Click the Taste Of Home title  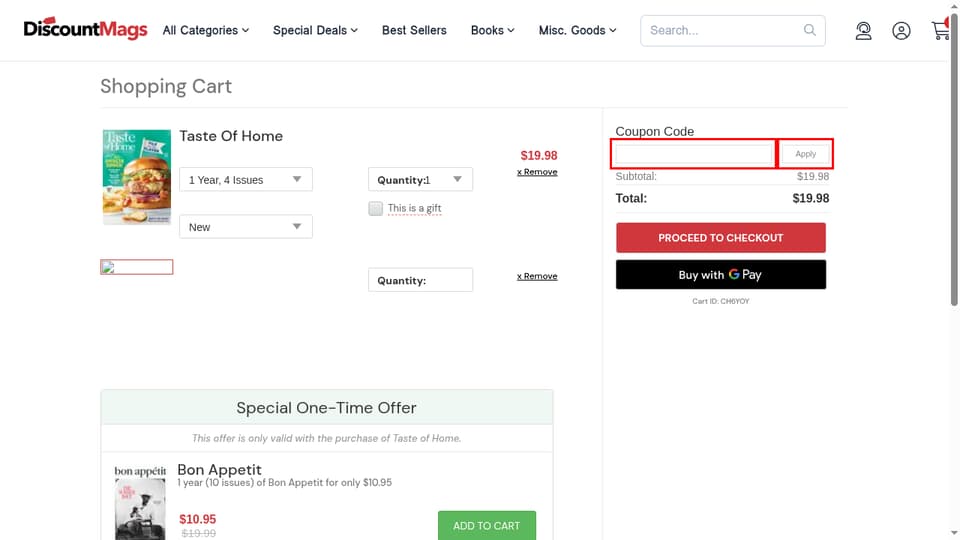[x=231, y=136]
